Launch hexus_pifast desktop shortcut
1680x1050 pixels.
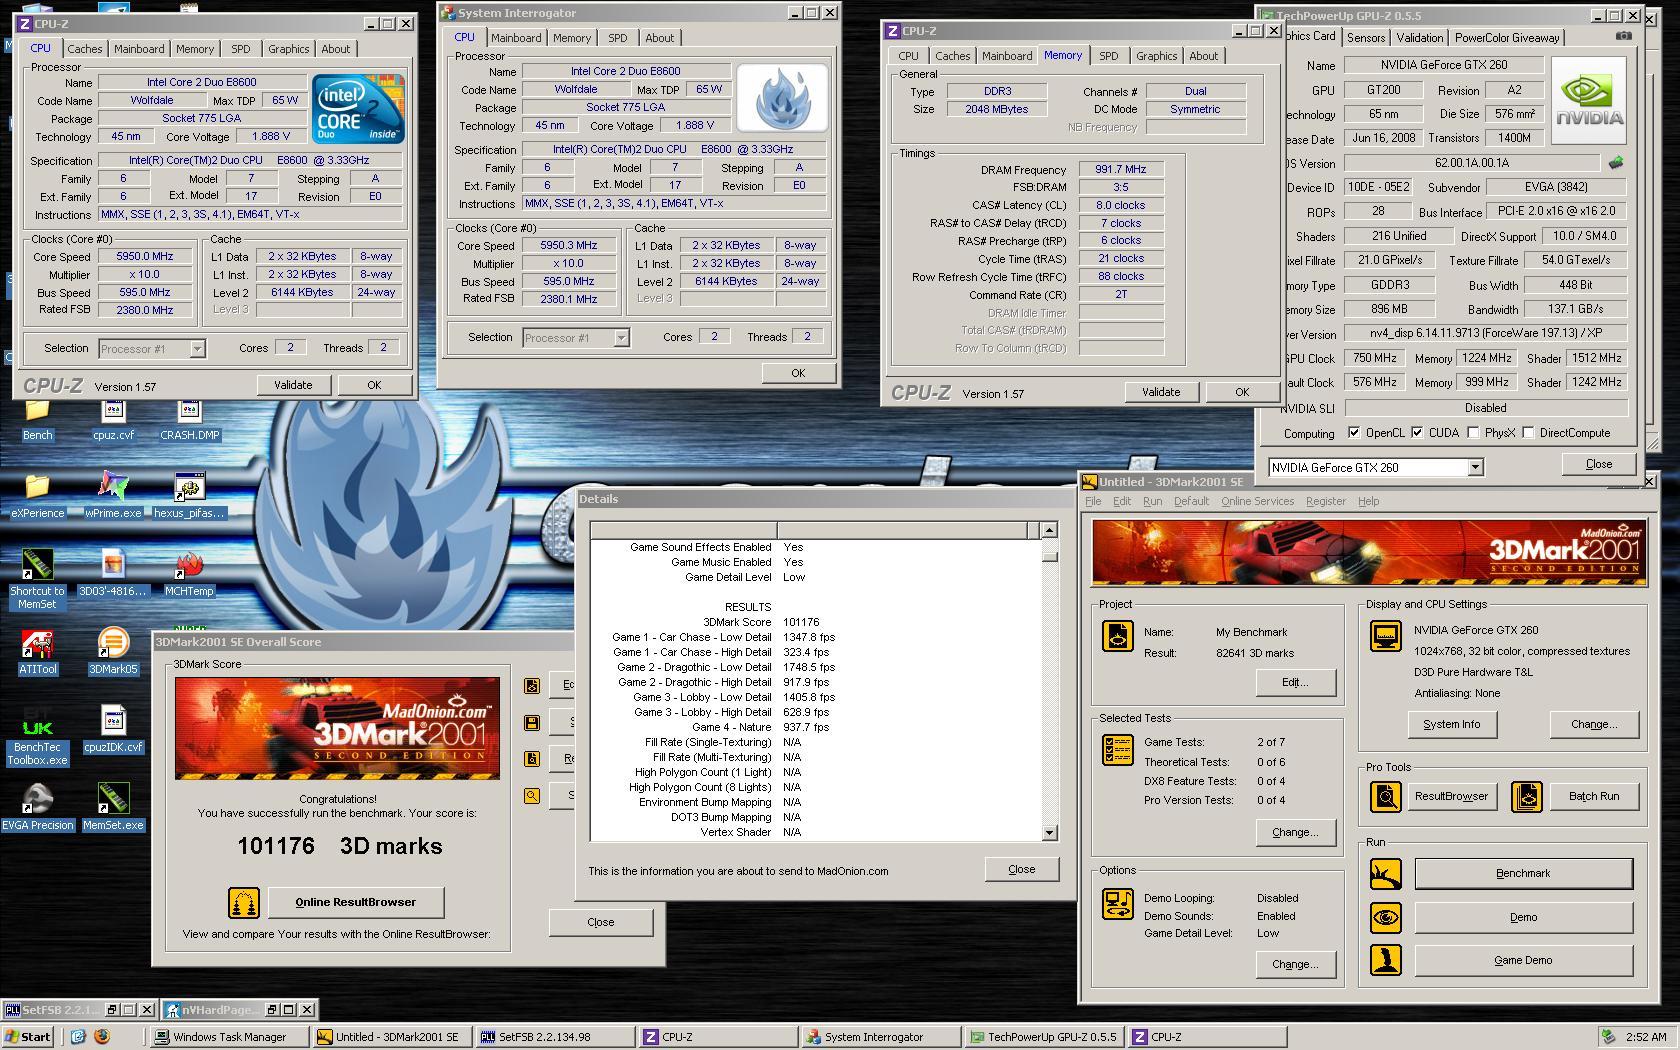point(189,495)
